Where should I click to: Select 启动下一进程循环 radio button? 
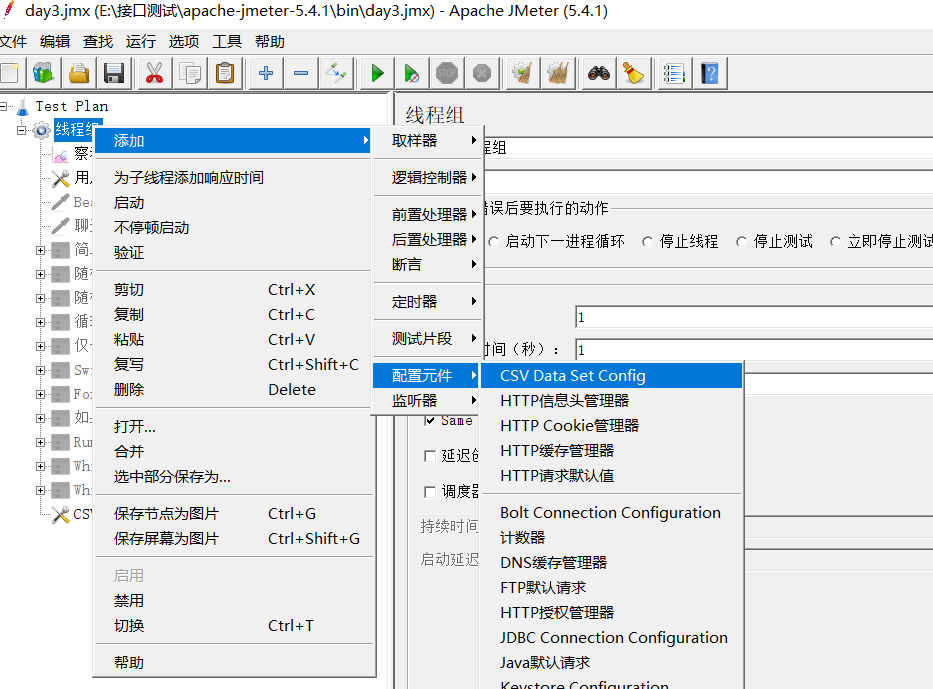[493, 242]
